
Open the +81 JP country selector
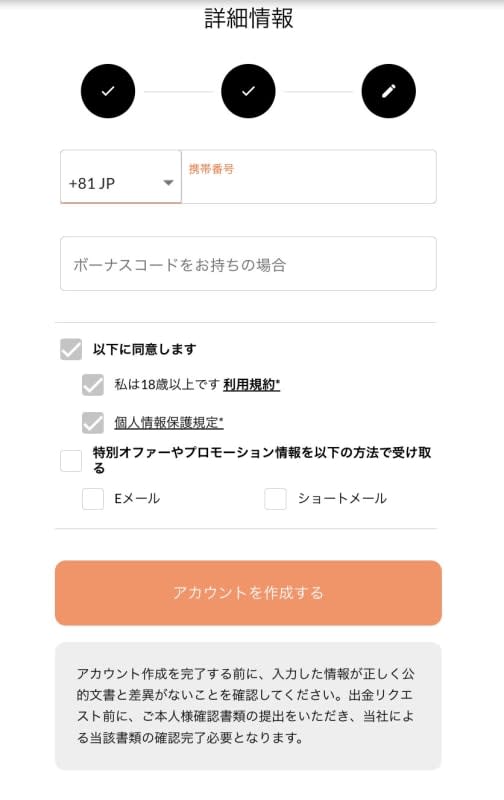(121, 177)
